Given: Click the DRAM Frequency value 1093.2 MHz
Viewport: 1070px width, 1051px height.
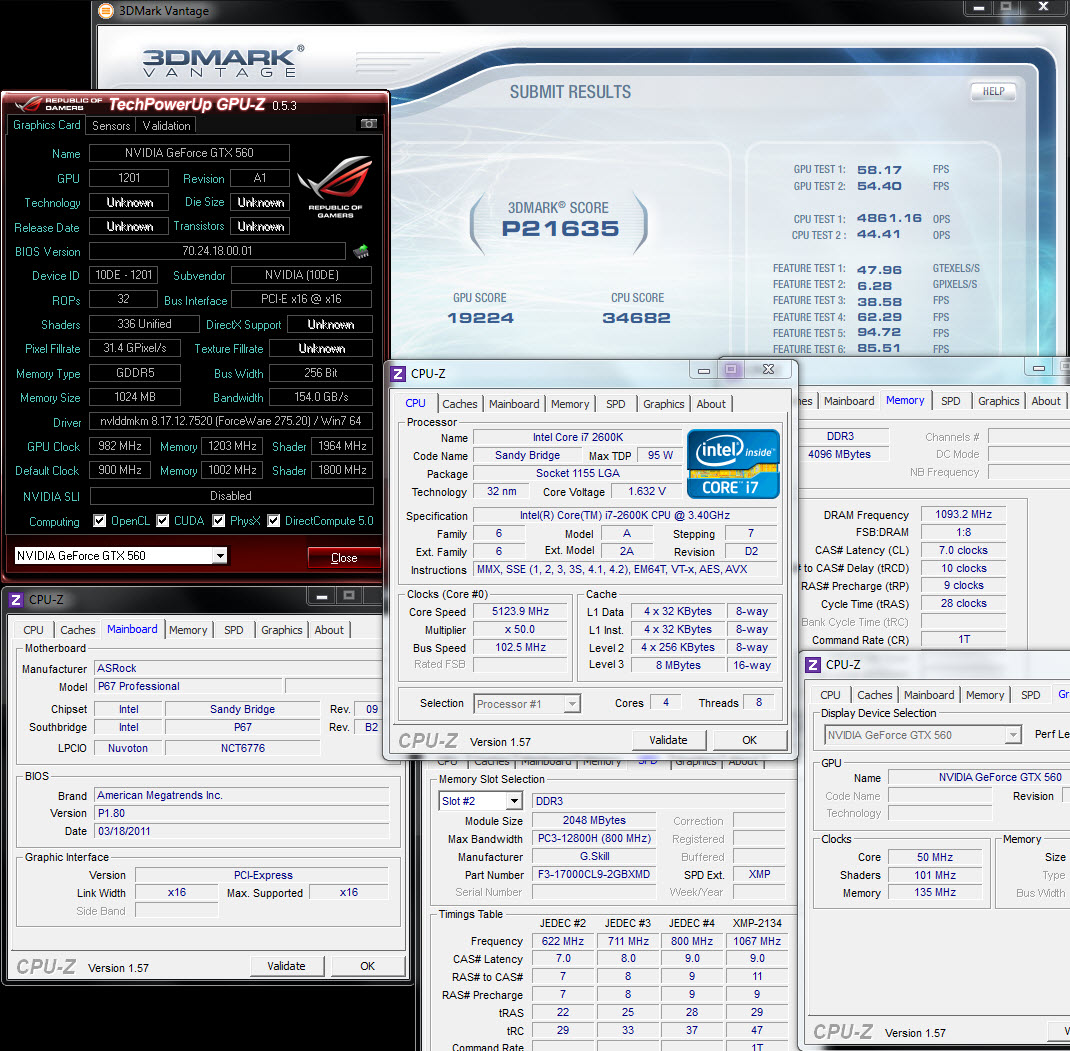Looking at the screenshot, I should tap(963, 515).
